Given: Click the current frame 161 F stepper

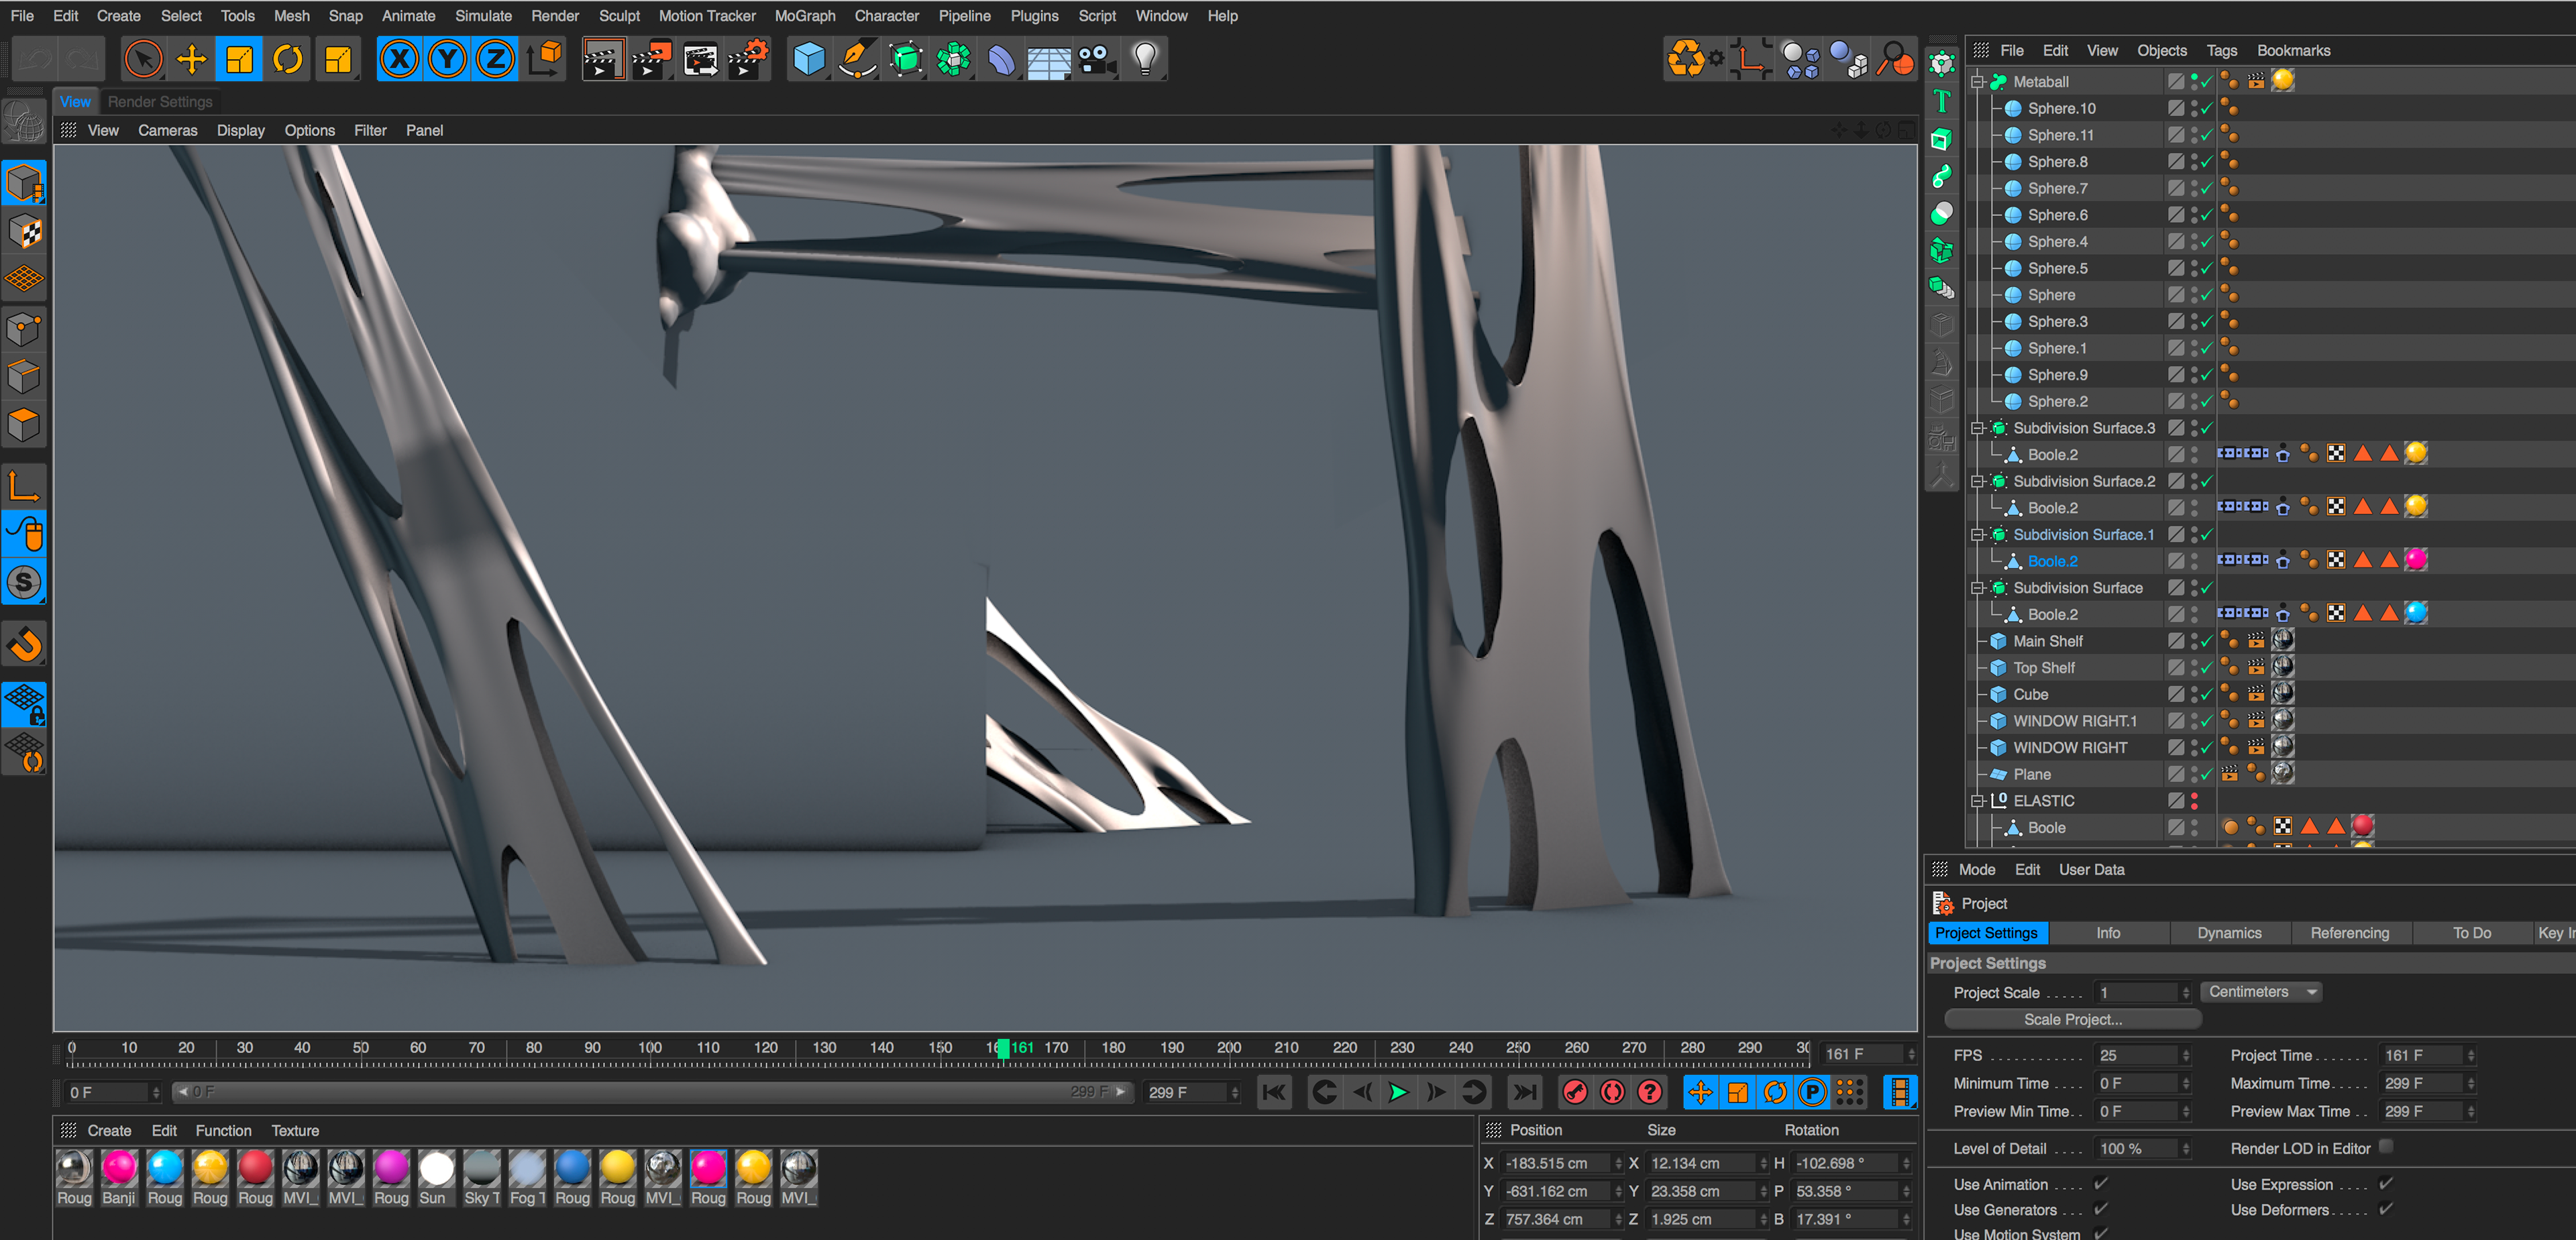Looking at the screenshot, I should pos(1911,1054).
